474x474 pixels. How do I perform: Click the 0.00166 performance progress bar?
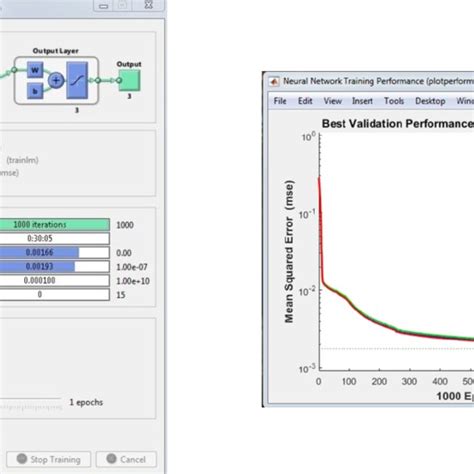tap(54, 253)
